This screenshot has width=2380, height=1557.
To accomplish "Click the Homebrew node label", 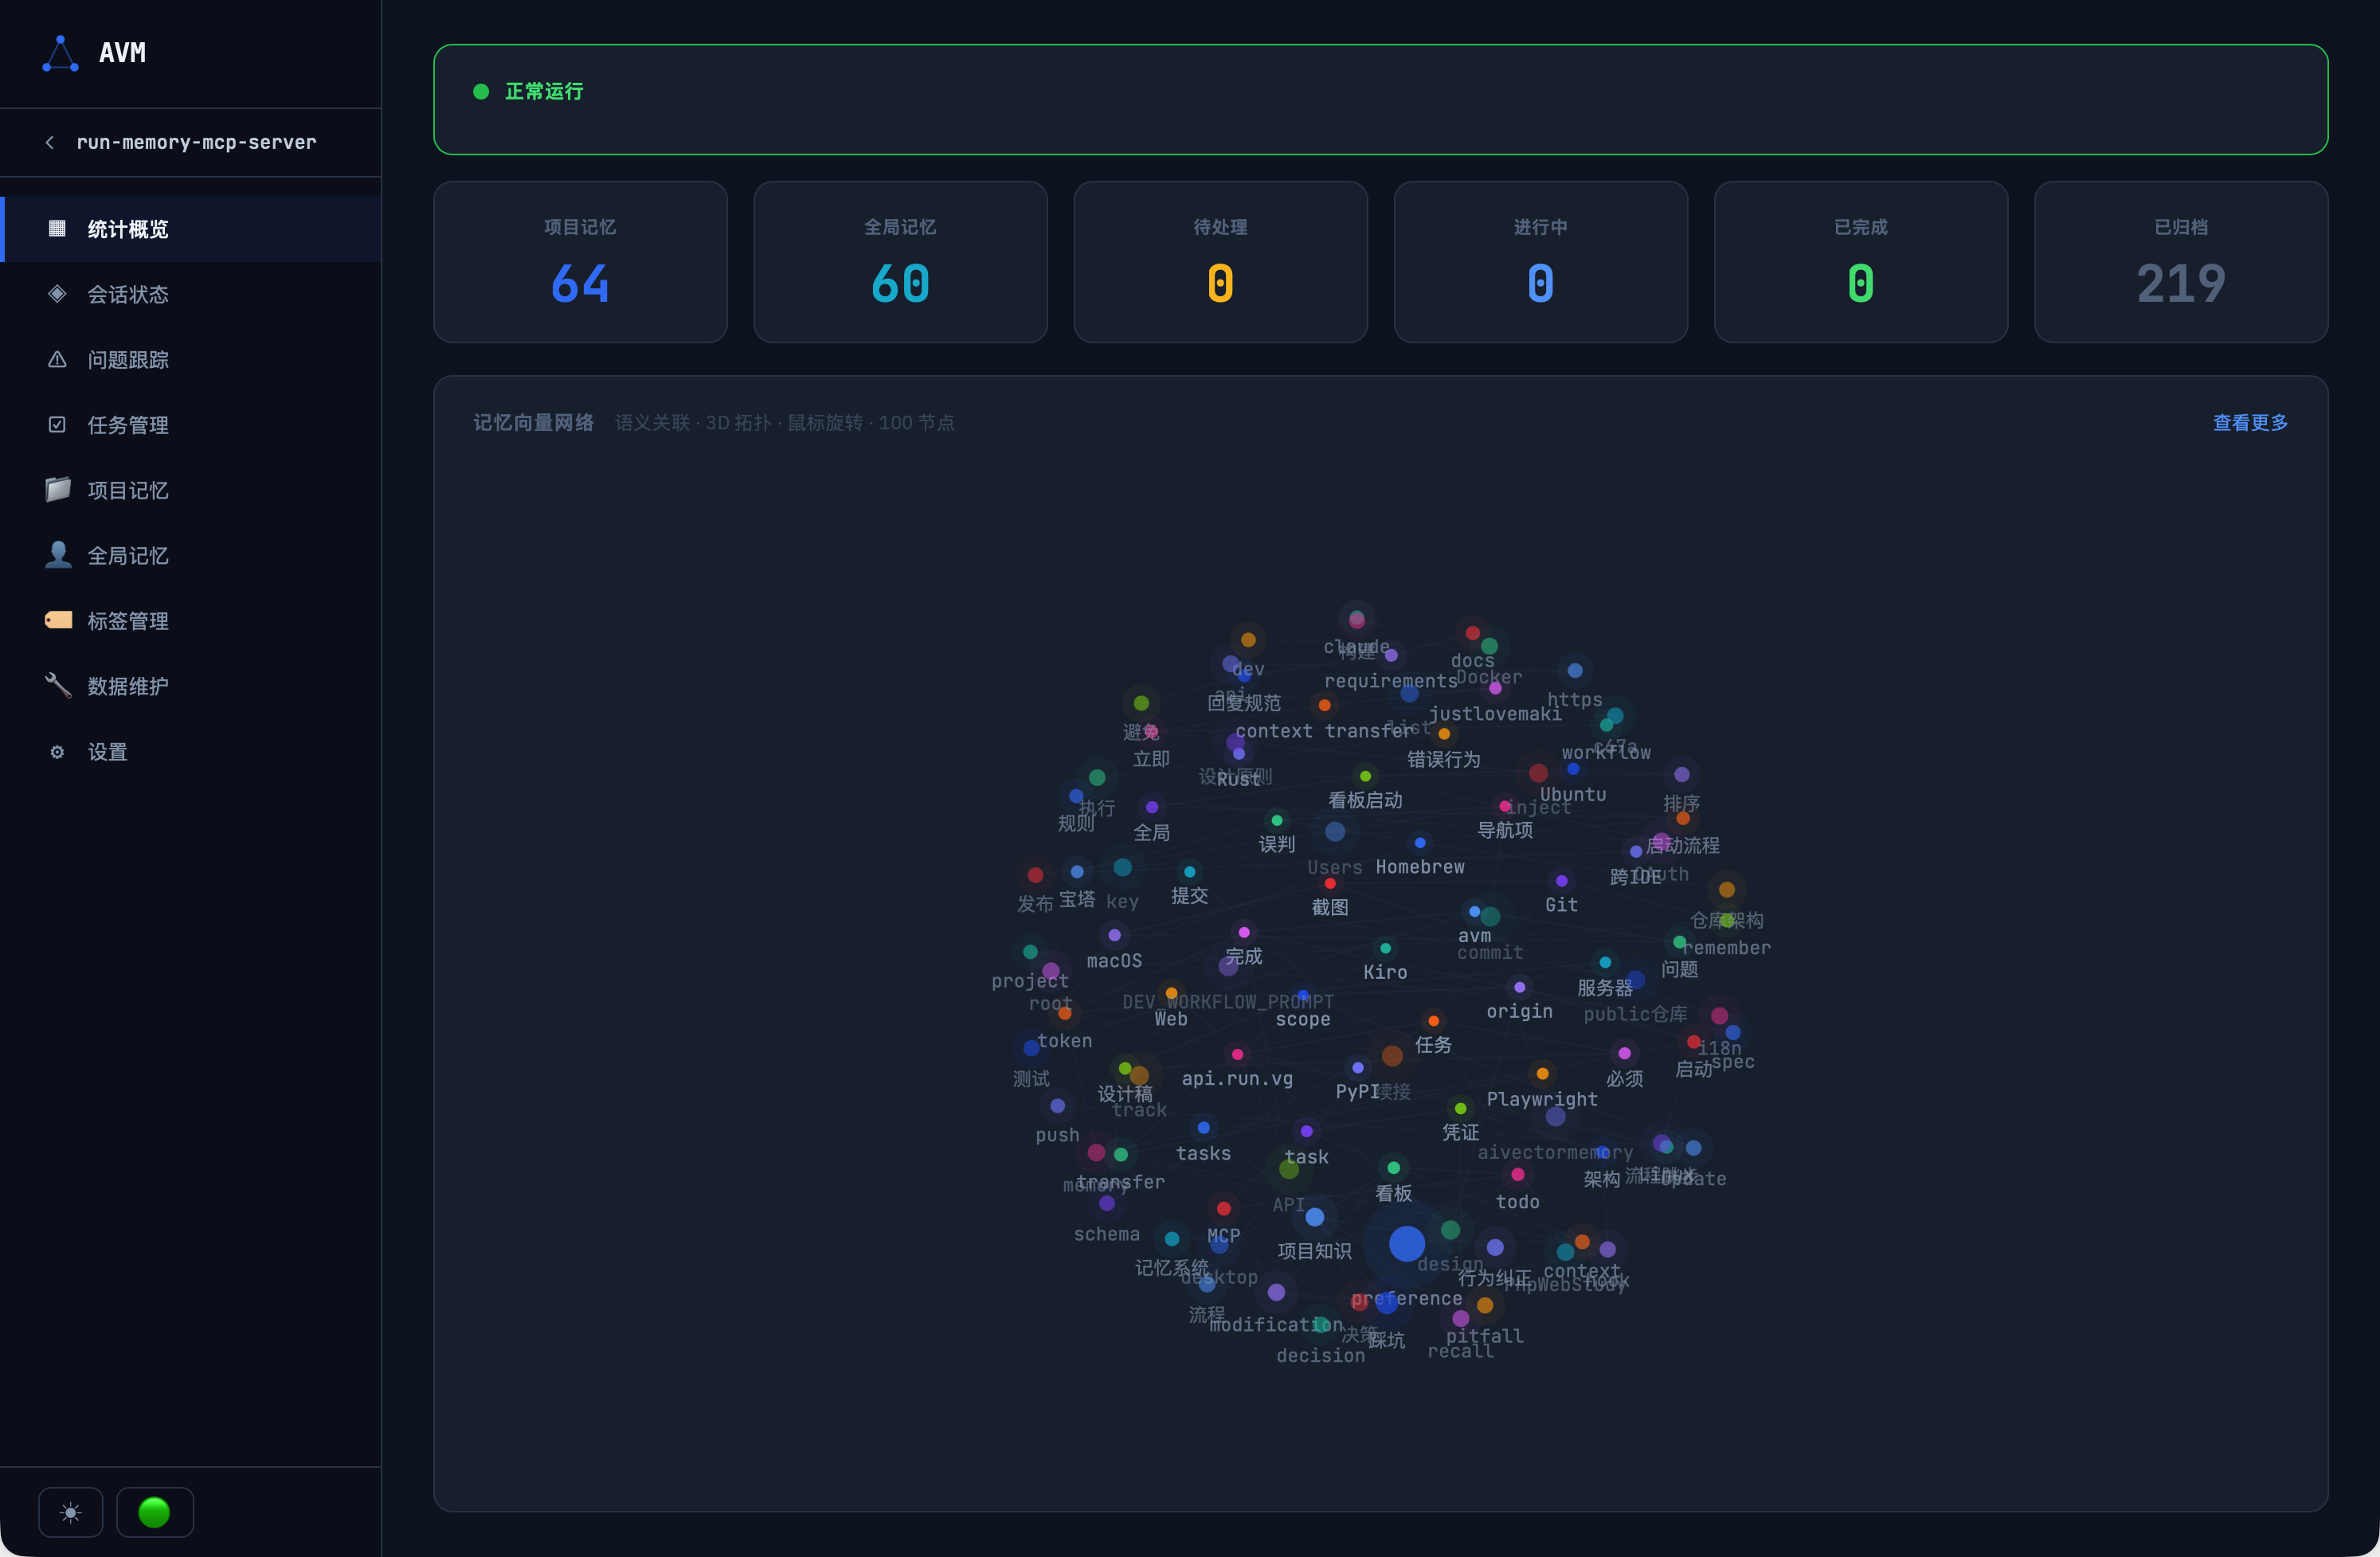I will (1420, 867).
